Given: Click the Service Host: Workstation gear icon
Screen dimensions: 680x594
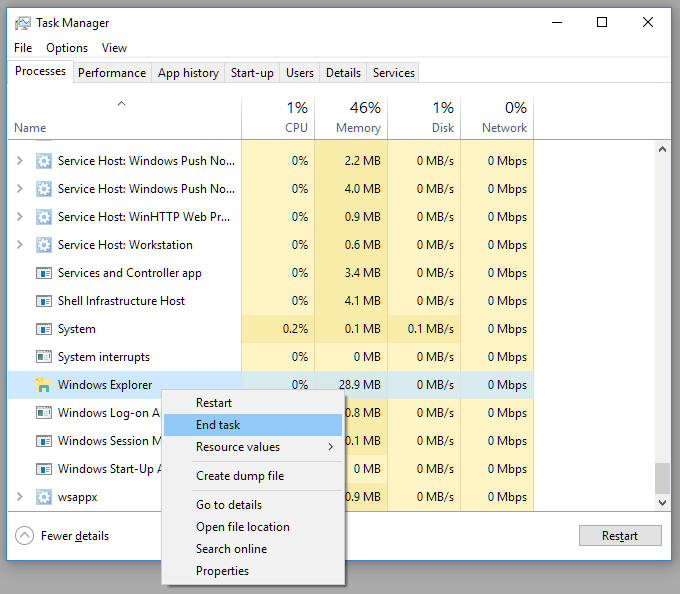Looking at the screenshot, I should pyautogui.click(x=43, y=245).
